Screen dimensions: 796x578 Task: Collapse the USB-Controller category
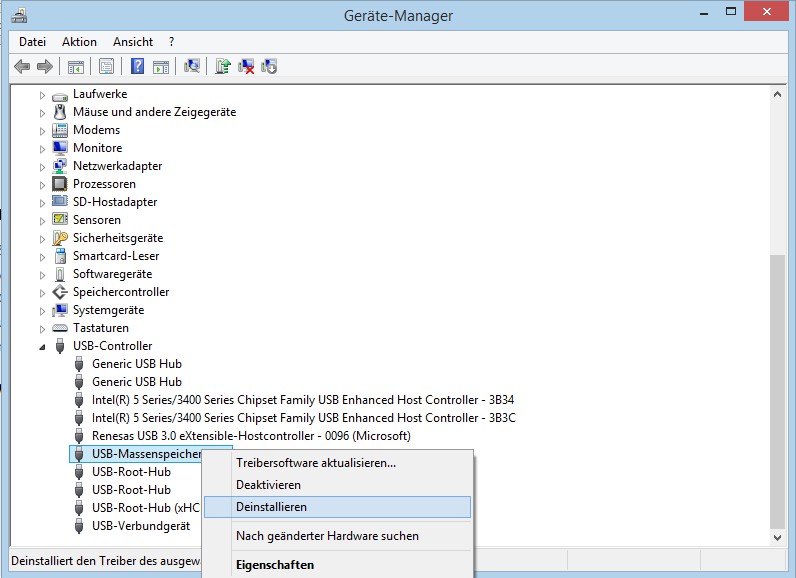point(43,346)
